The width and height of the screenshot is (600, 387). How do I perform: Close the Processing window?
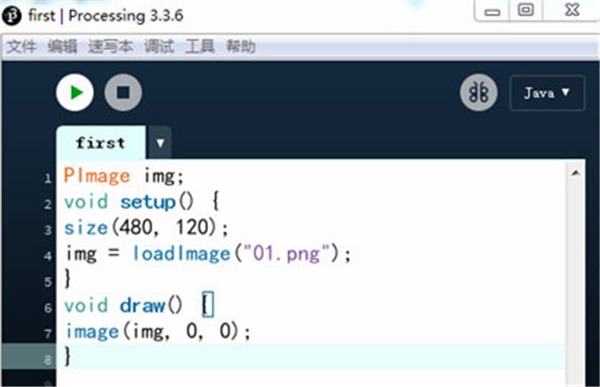pyautogui.click(x=572, y=10)
